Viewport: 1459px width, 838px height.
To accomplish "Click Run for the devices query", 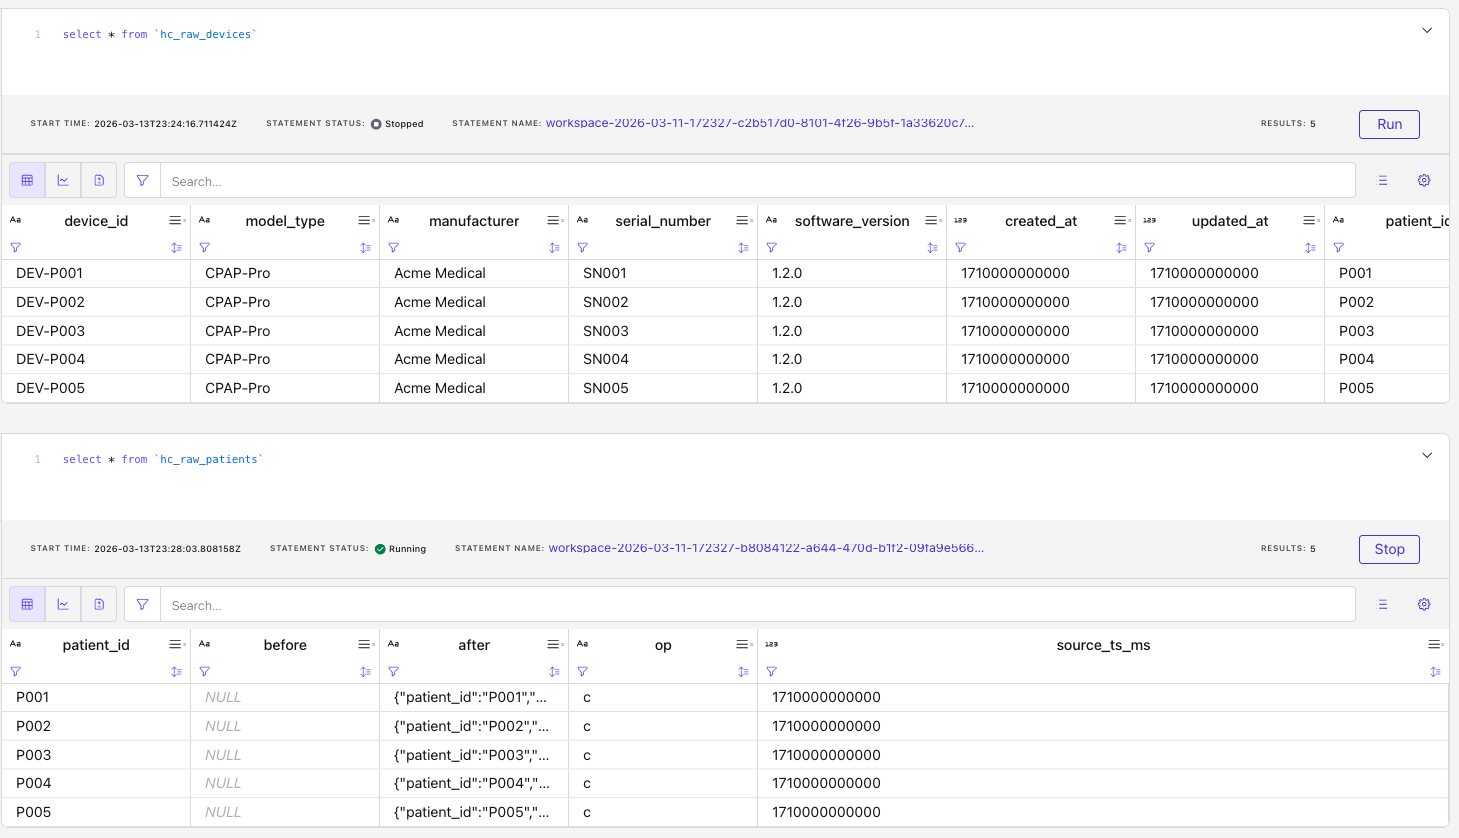I will coord(1389,124).
